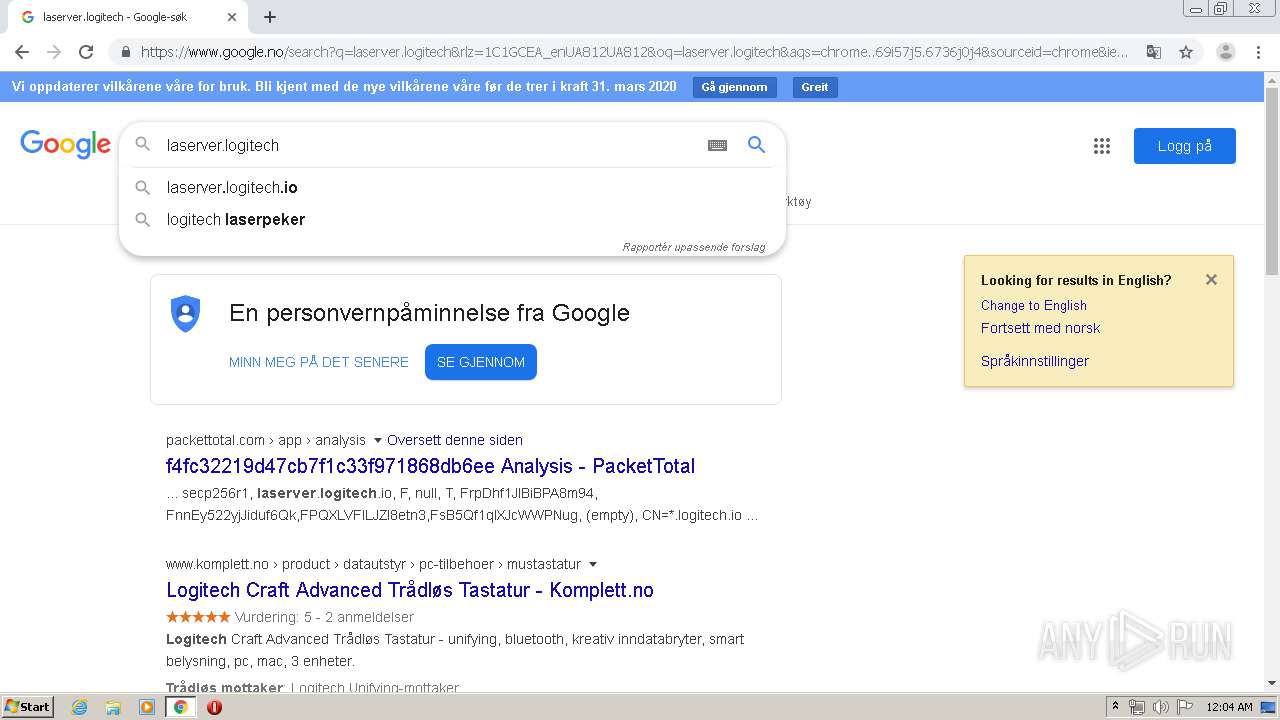
Task: Click in the Google search input field
Action: coord(430,145)
